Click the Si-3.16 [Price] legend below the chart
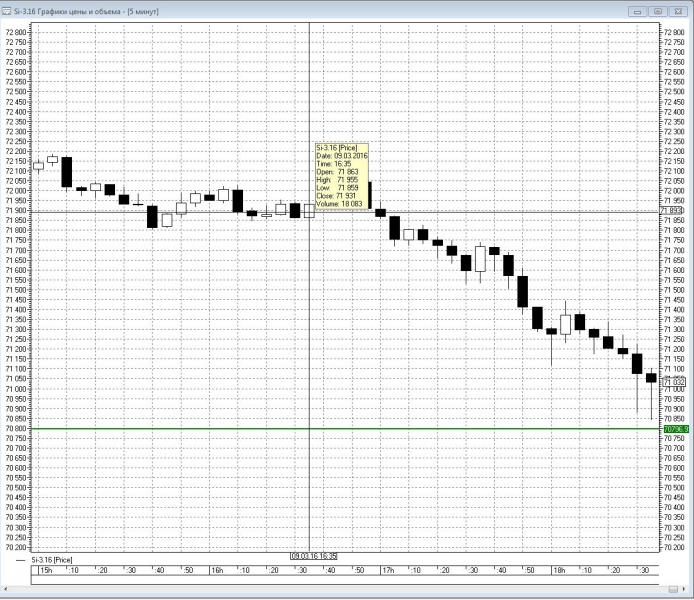694x600 pixels. [x=52, y=560]
